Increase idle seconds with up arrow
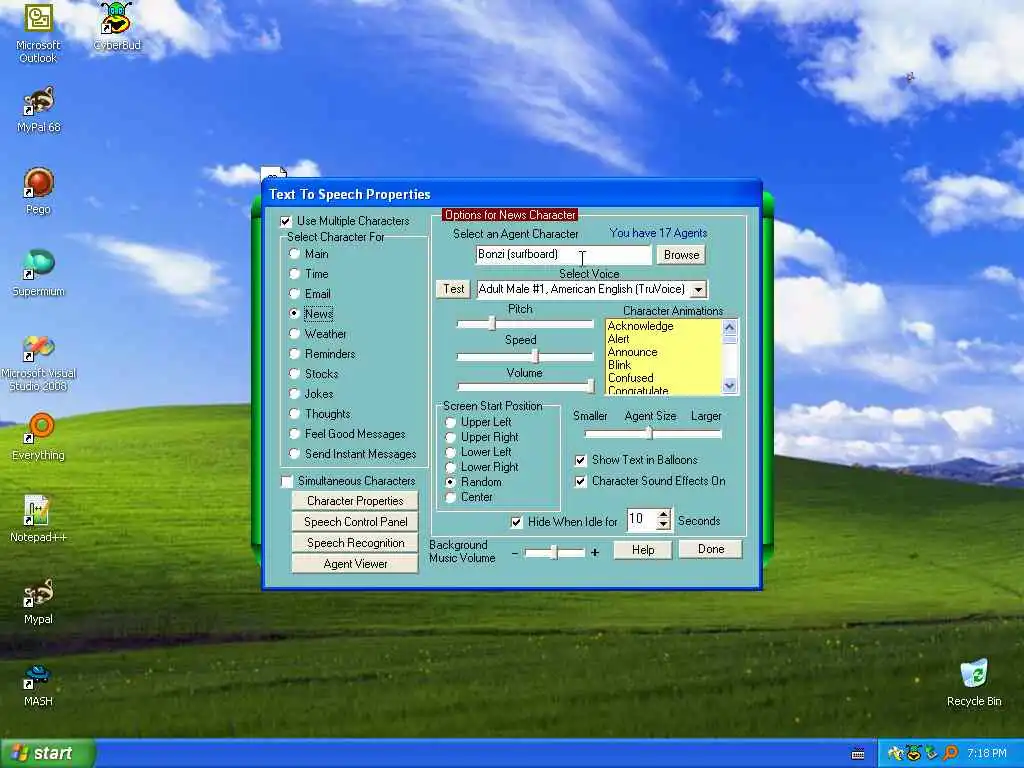The width and height of the screenshot is (1024, 768). pyautogui.click(x=664, y=515)
